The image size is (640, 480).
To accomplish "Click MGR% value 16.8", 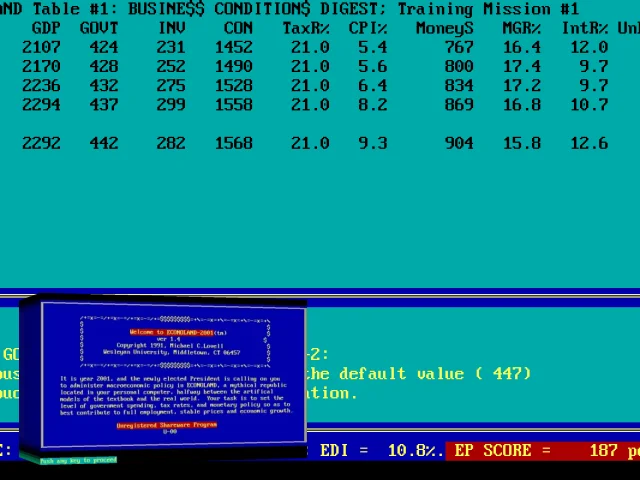I will (x=522, y=105).
